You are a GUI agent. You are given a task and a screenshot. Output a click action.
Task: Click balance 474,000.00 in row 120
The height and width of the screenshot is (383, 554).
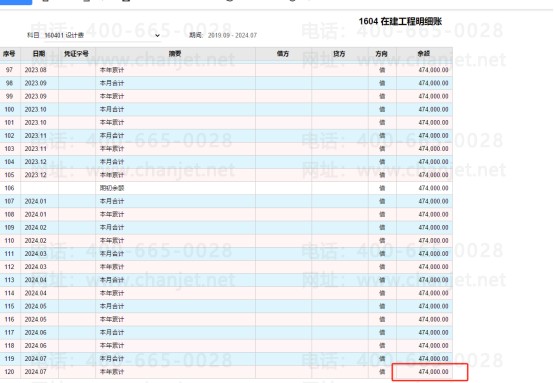(434, 372)
